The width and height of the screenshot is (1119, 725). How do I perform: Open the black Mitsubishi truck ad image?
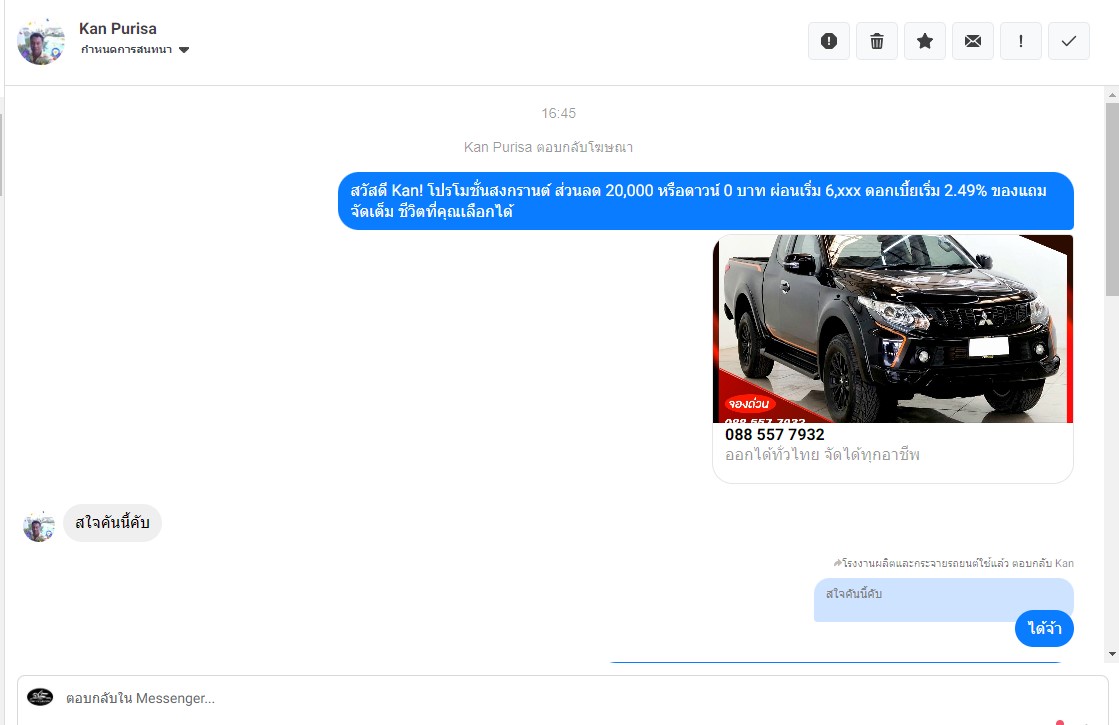(x=893, y=329)
